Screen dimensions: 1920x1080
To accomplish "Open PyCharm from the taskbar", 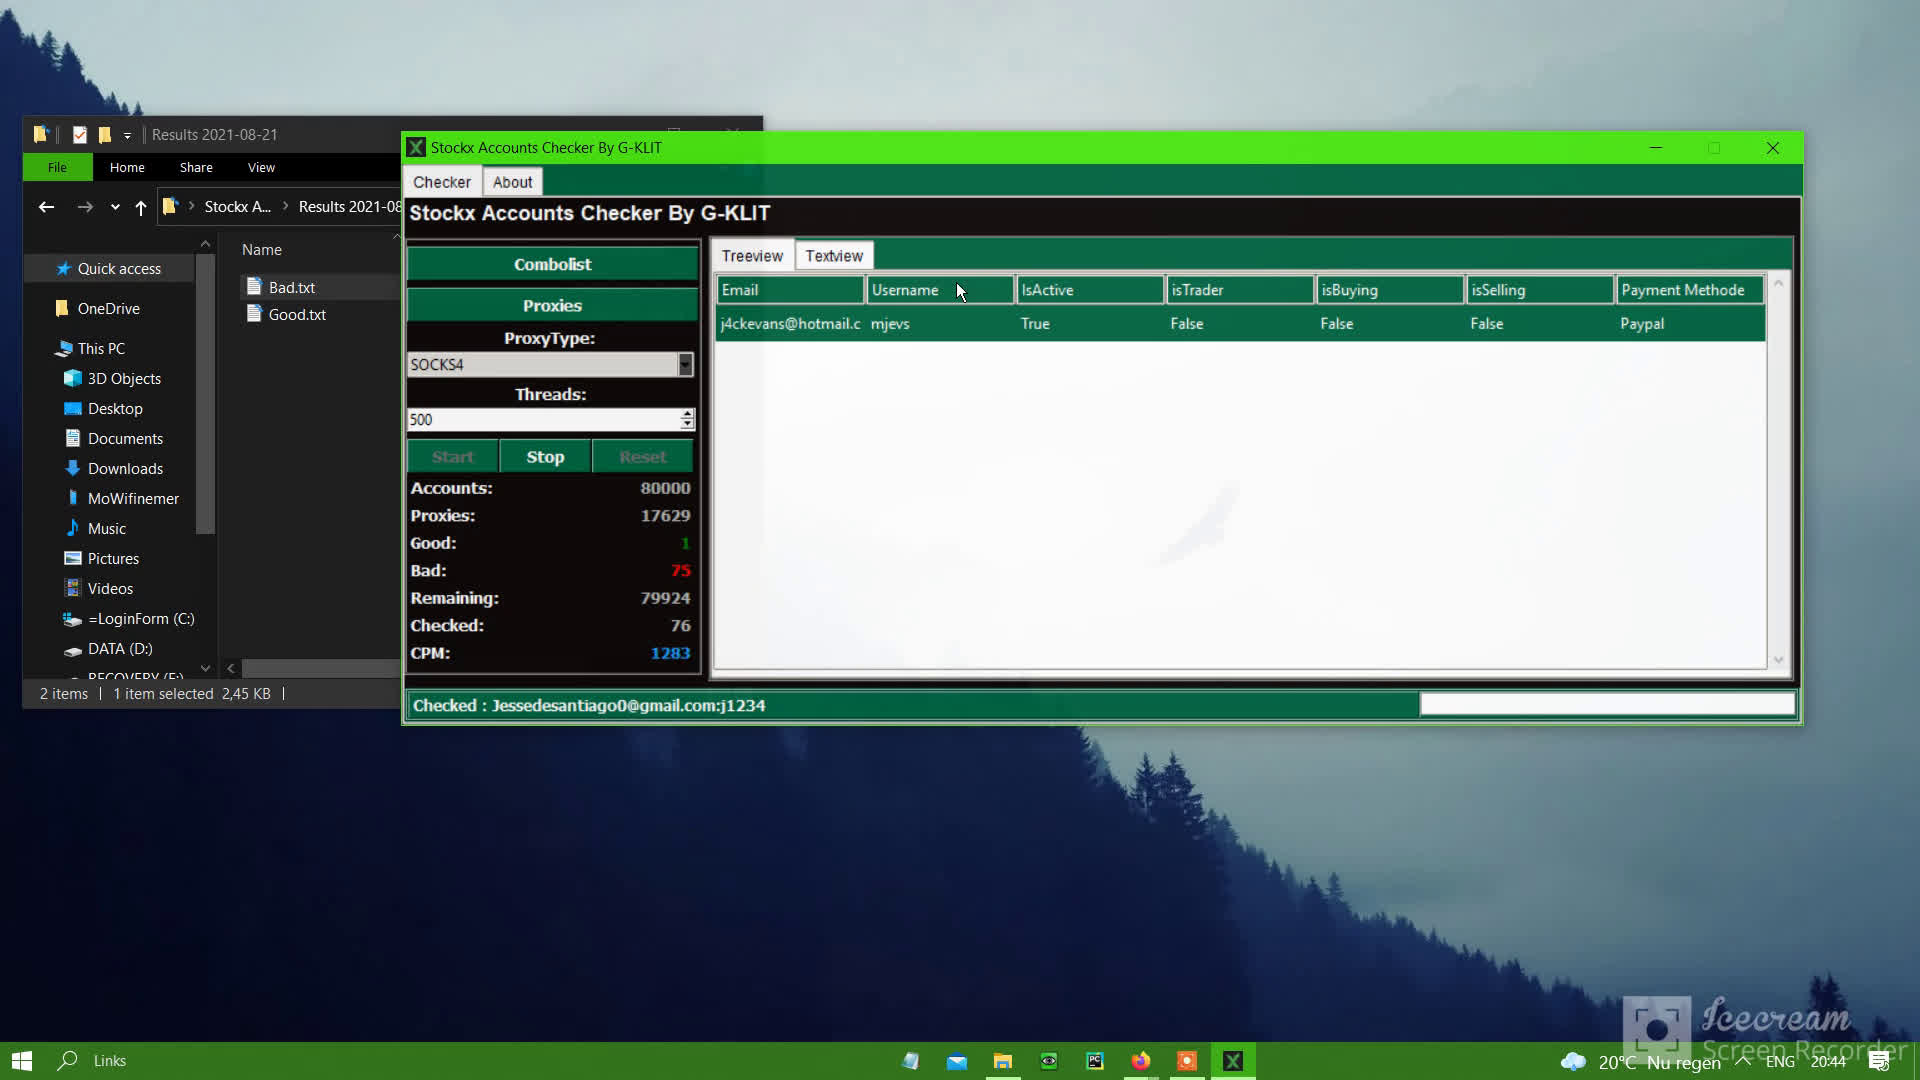I will pos(1095,1060).
